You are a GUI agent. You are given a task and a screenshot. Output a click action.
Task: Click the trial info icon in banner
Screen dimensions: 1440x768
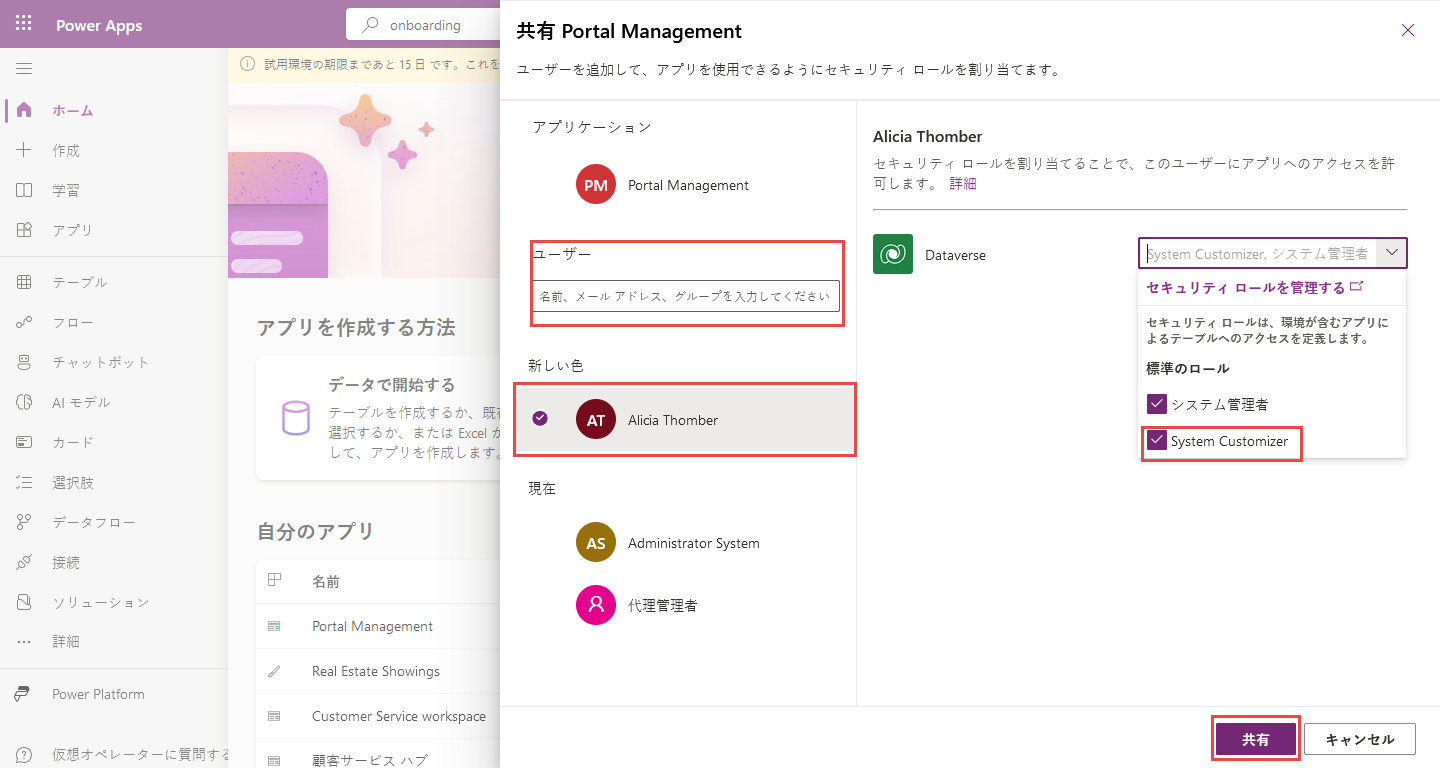[247, 64]
